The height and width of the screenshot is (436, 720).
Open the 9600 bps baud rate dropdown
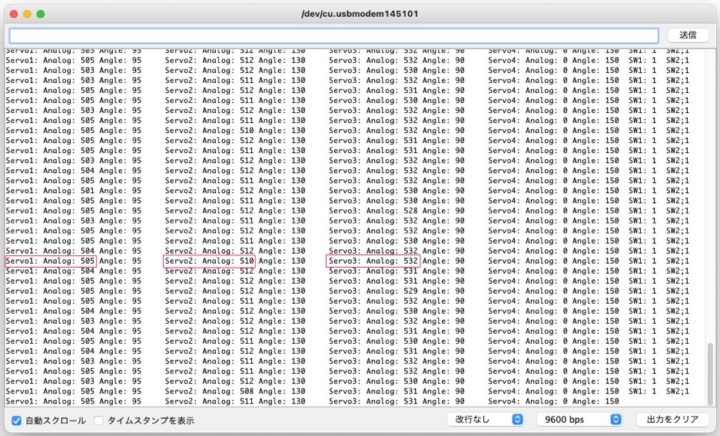tap(580, 420)
